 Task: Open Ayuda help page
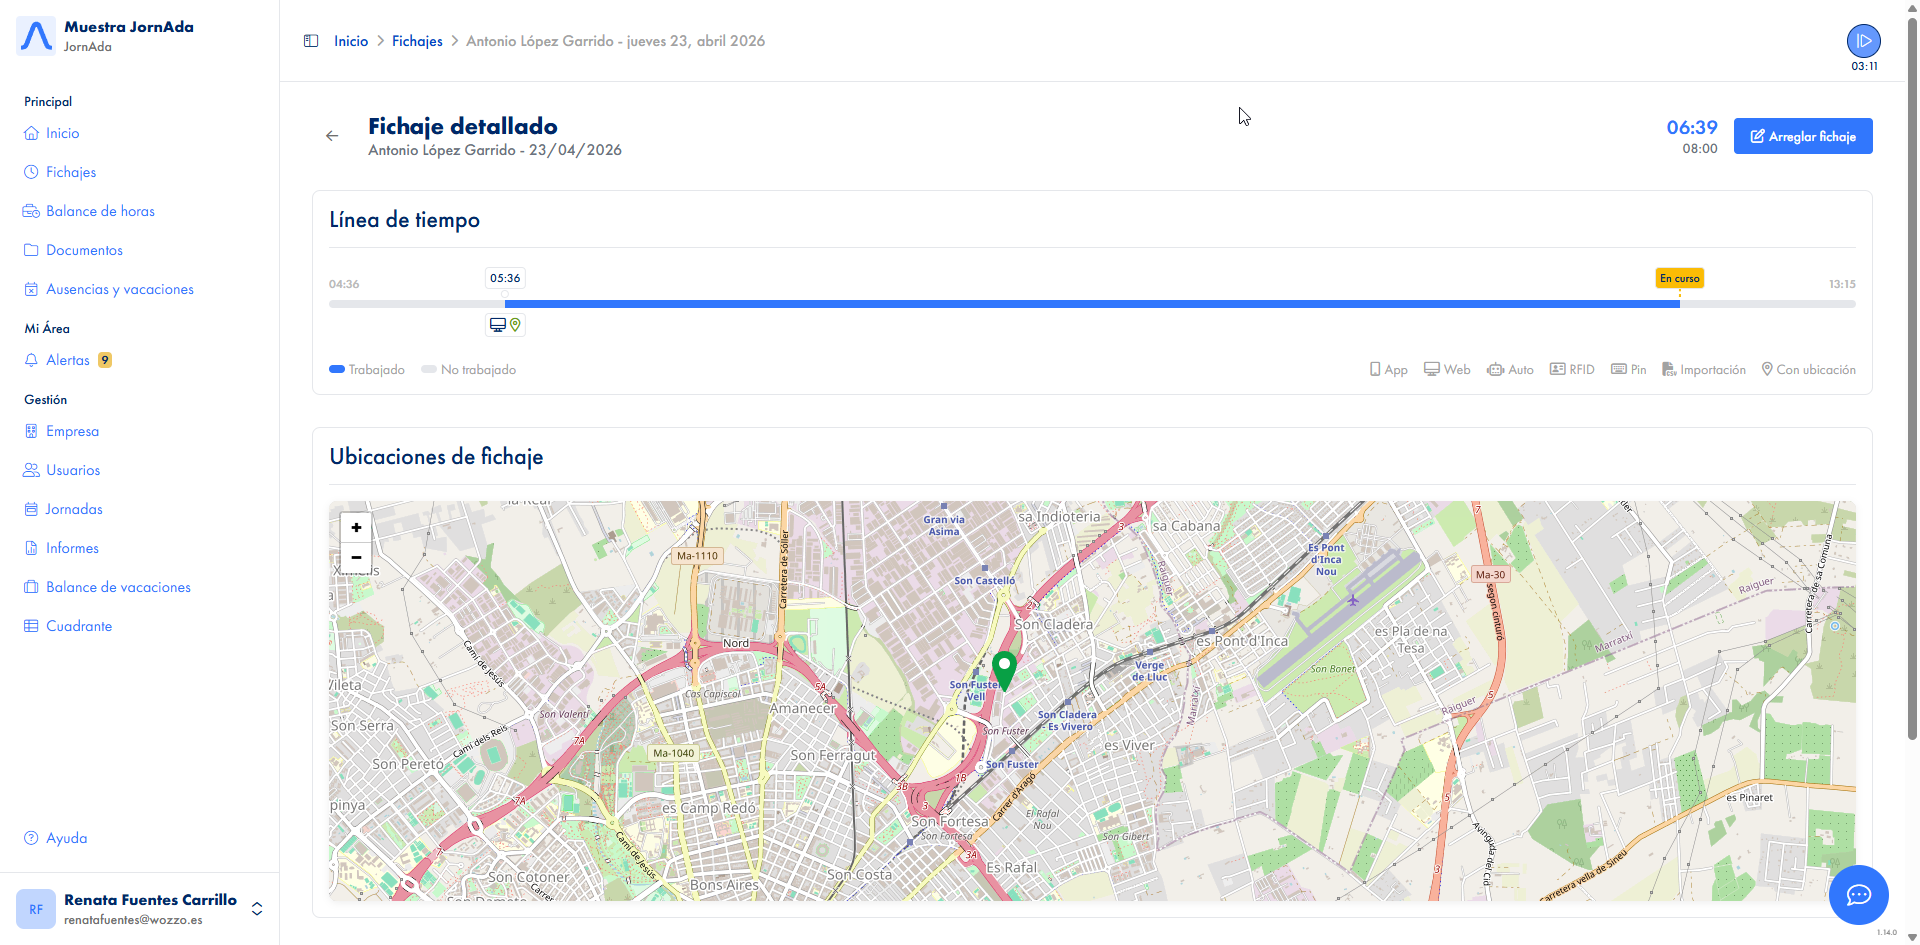point(66,838)
